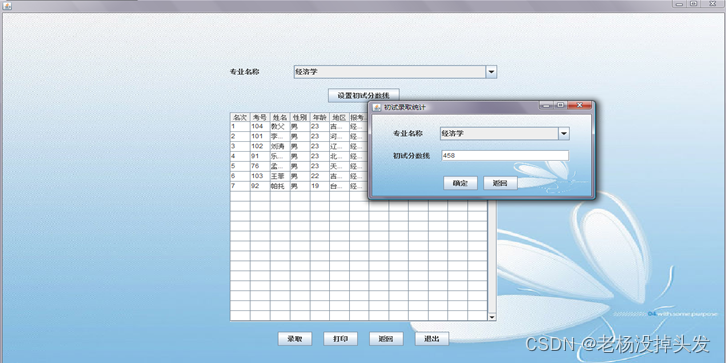Open the 专业名称 dropdown in the main window

tap(491, 72)
